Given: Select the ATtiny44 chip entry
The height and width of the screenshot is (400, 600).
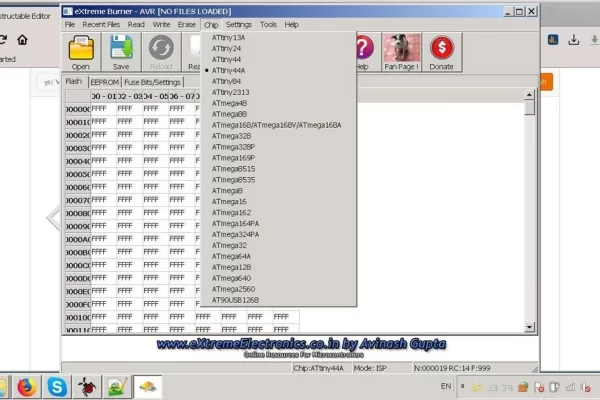Looking at the screenshot, I should (278, 59).
